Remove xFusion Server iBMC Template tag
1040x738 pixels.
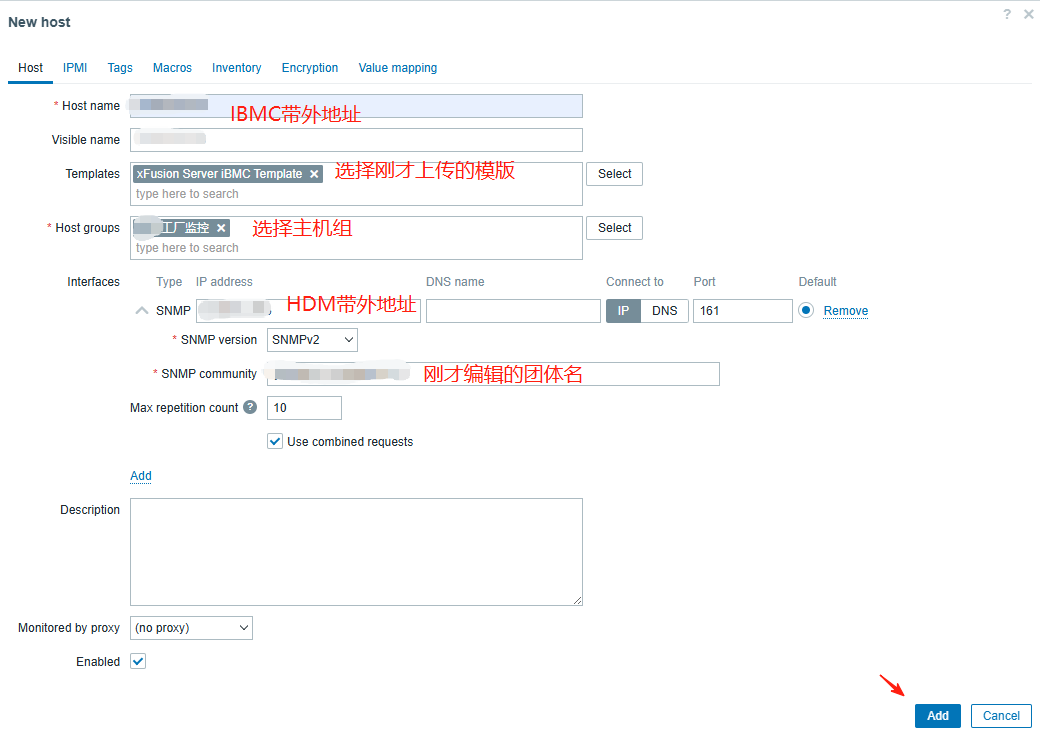click(314, 174)
